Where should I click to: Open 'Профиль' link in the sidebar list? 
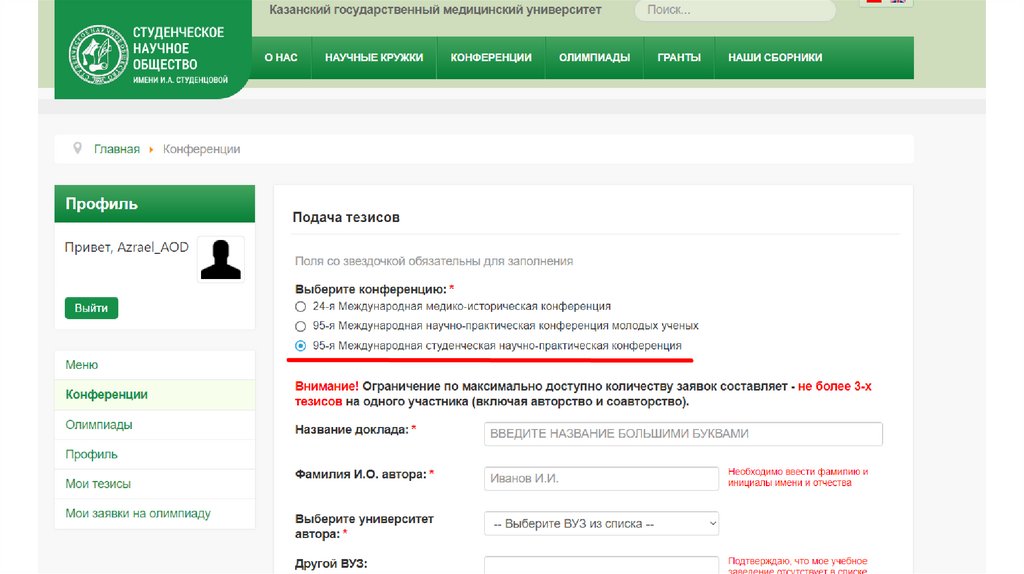click(155, 454)
